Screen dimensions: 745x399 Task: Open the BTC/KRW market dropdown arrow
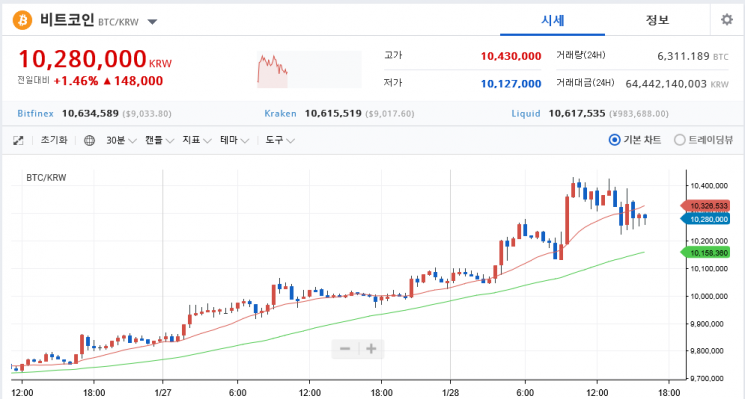(152, 22)
